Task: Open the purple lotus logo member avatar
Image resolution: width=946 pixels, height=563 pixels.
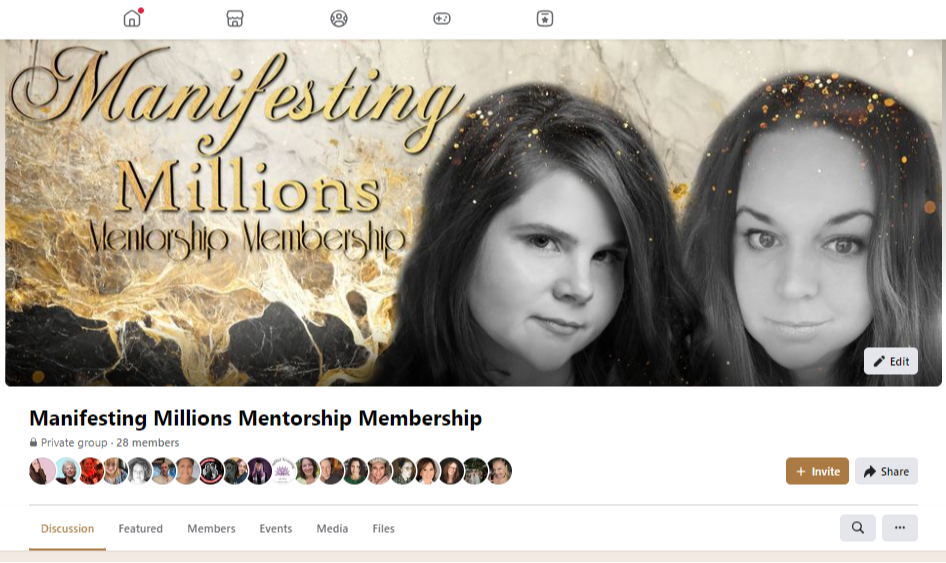Action: pyautogui.click(x=282, y=471)
